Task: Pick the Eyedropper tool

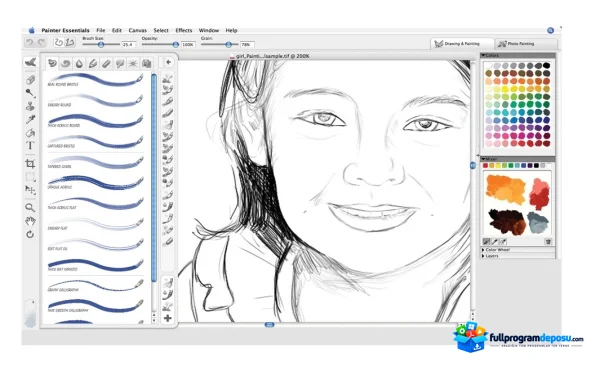Action: tap(30, 119)
